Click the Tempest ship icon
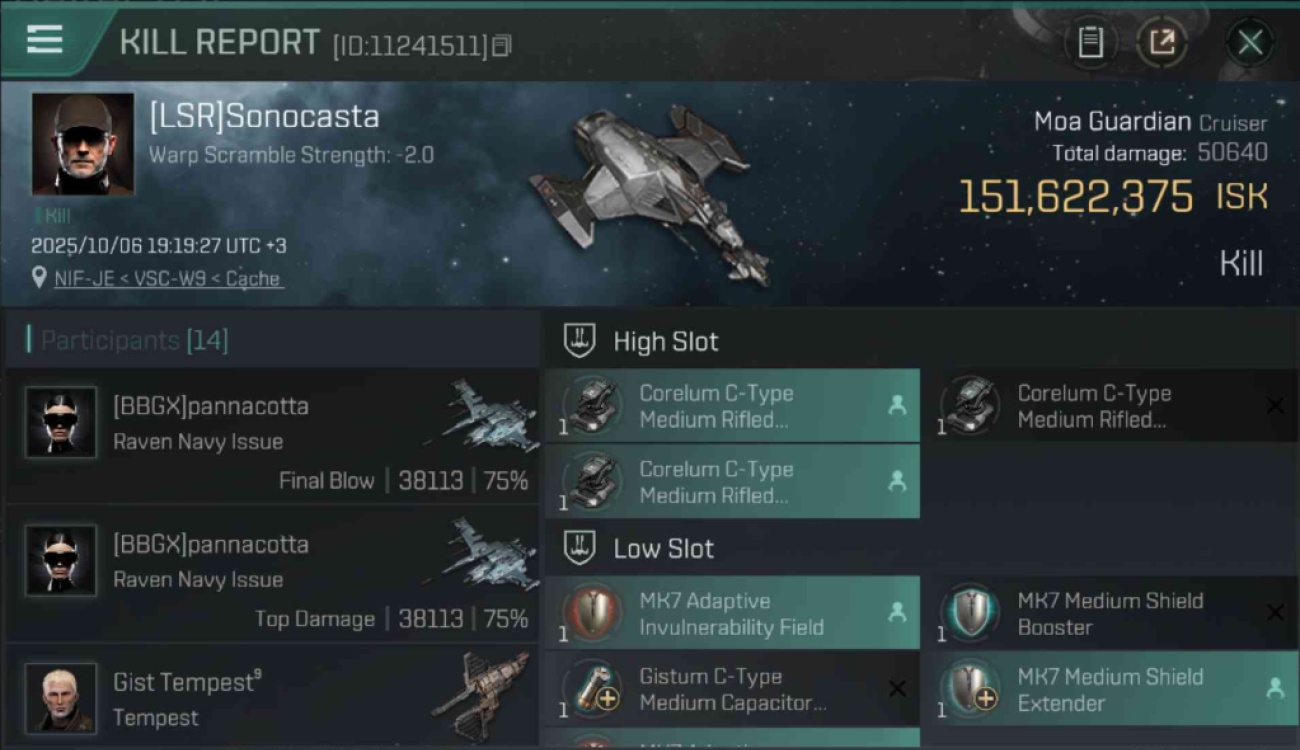This screenshot has width=1300, height=750. pos(479,695)
